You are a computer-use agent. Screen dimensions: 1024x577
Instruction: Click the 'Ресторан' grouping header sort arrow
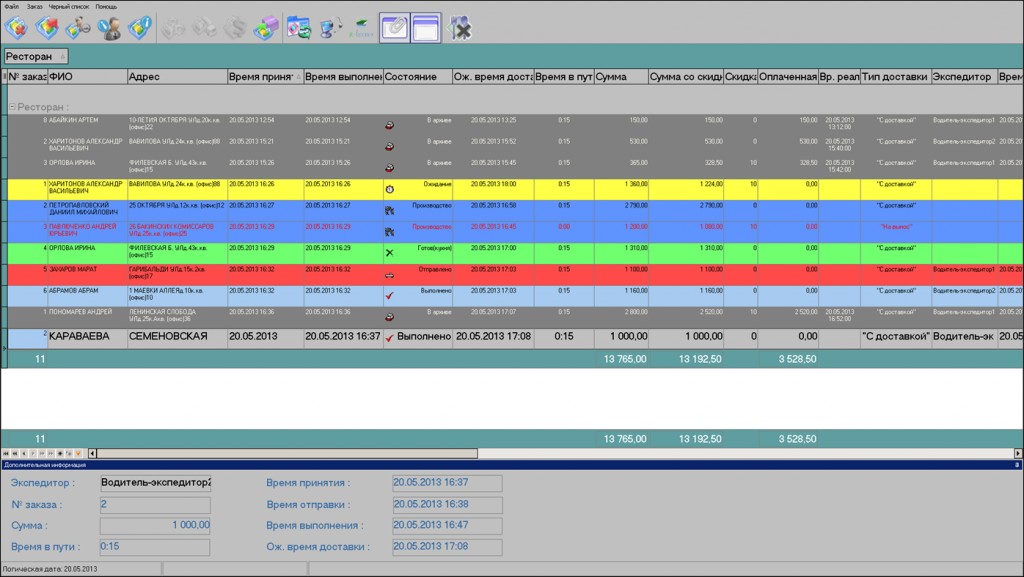62,57
